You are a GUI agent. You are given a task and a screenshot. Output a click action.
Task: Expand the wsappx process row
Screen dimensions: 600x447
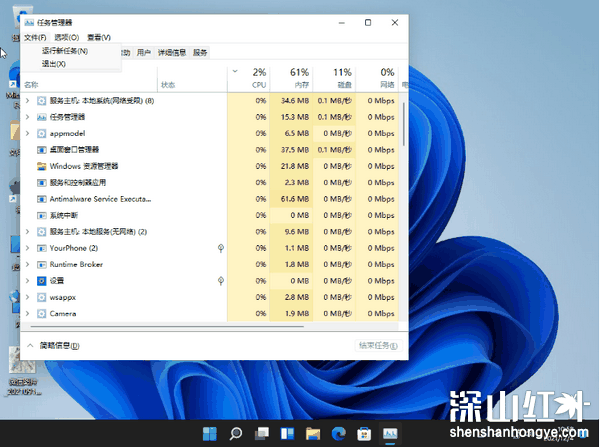click(27, 297)
